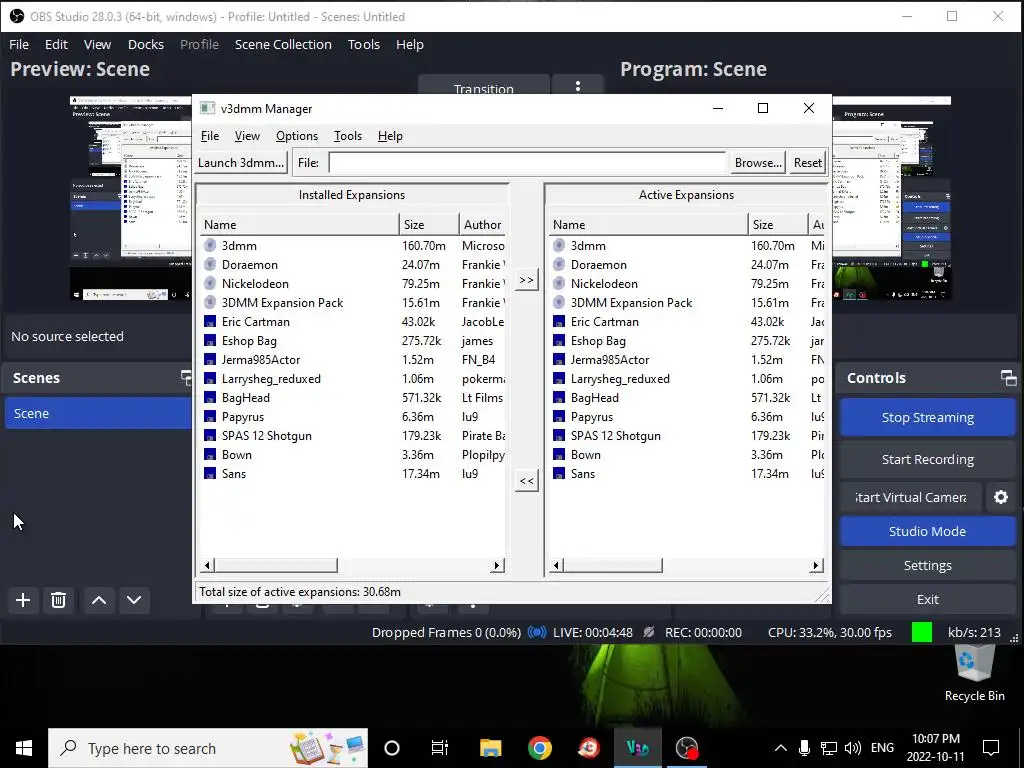
Task: Click Installed Expansions scrollbar right arrow
Action: 498,566
